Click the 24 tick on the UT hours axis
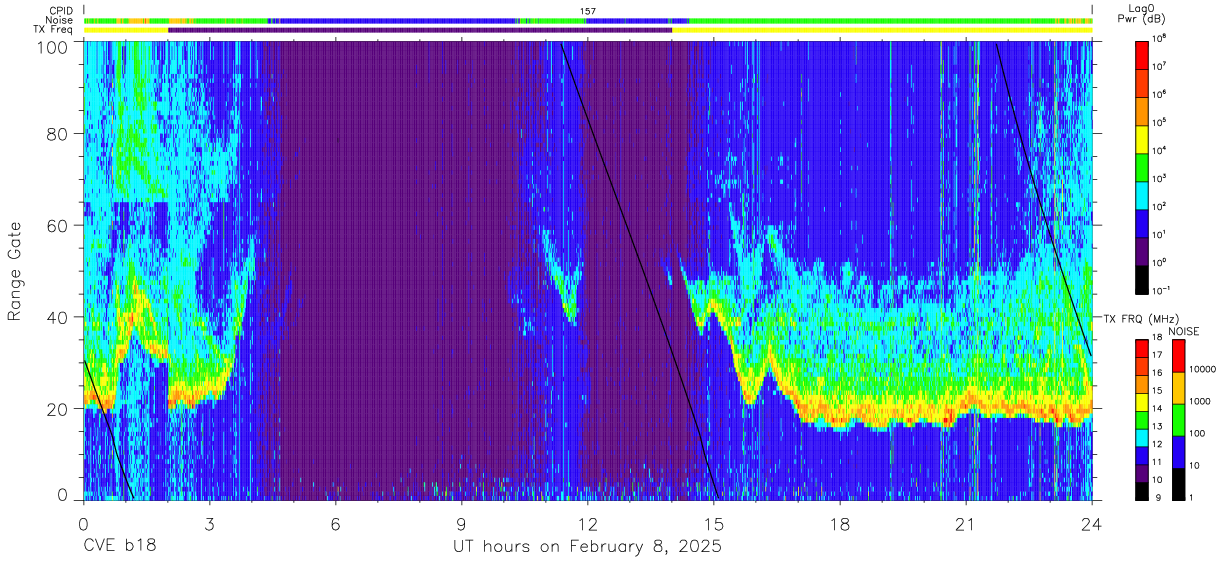1228x567 pixels. coord(1092,523)
